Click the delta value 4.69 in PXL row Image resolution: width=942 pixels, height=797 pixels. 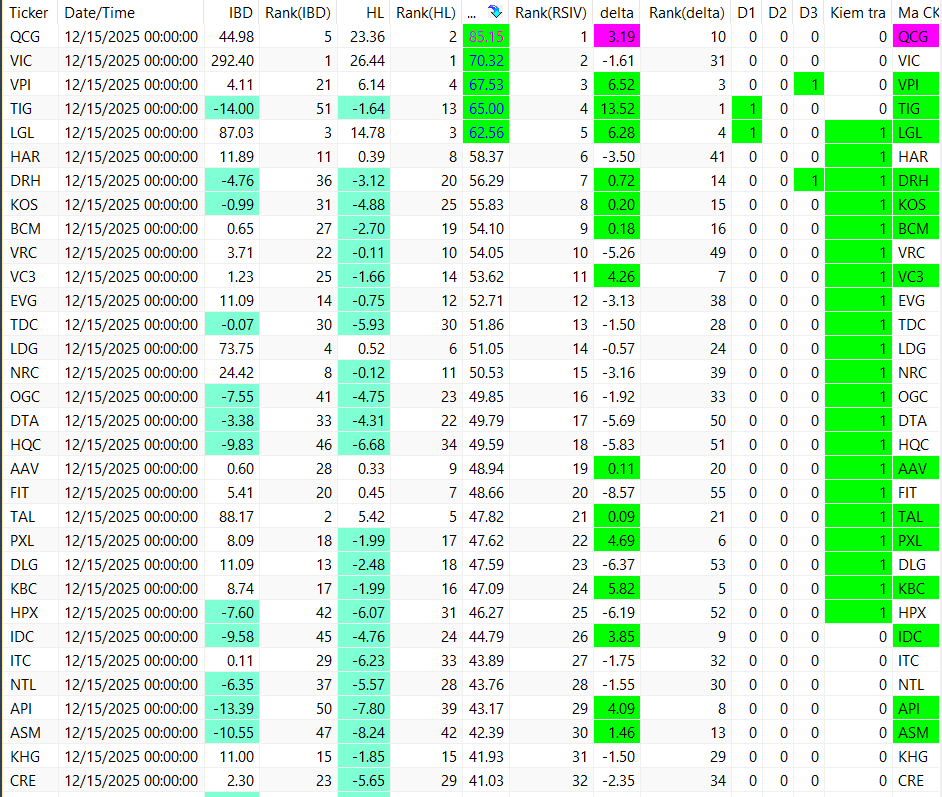click(x=617, y=541)
